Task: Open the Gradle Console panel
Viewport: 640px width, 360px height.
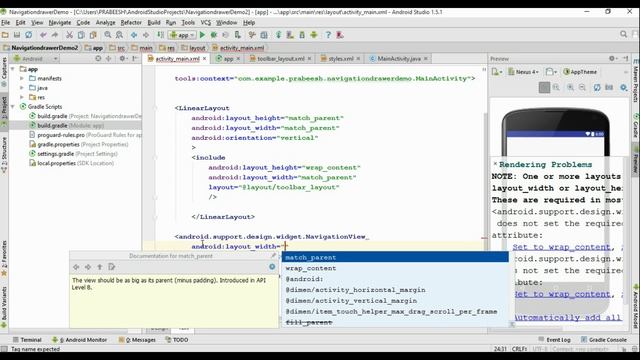Action: pos(604,340)
